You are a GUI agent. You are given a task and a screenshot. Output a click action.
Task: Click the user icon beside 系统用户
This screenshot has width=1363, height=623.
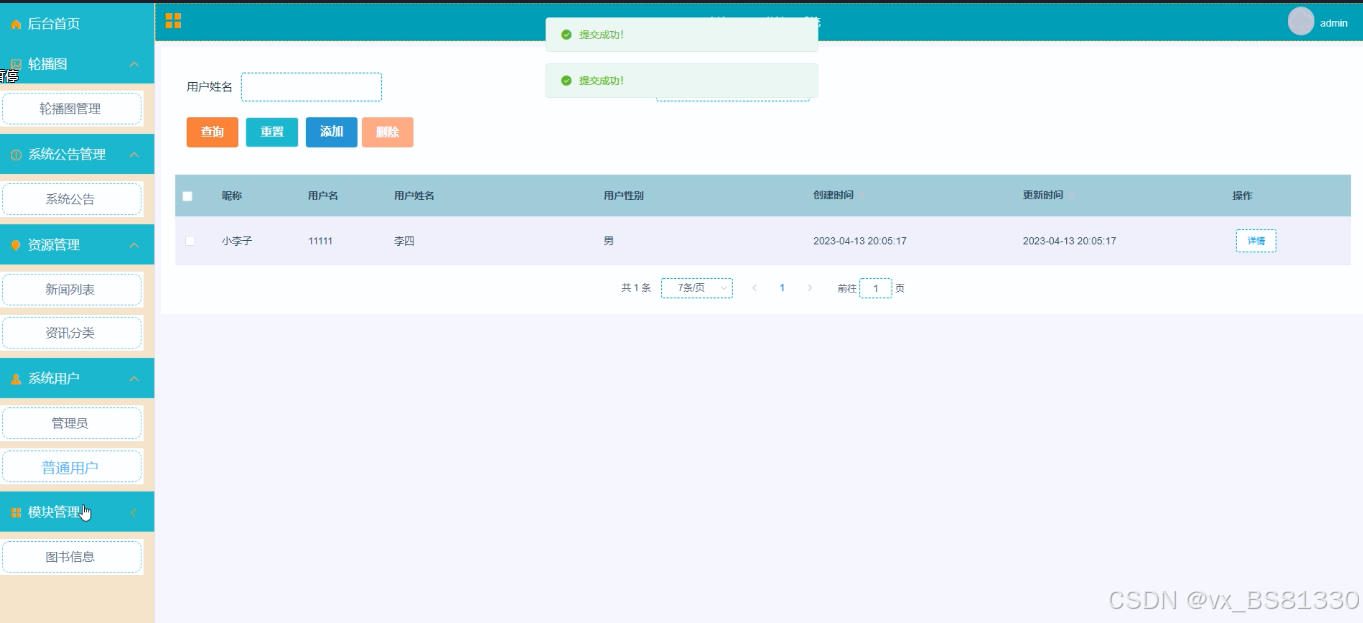point(16,379)
